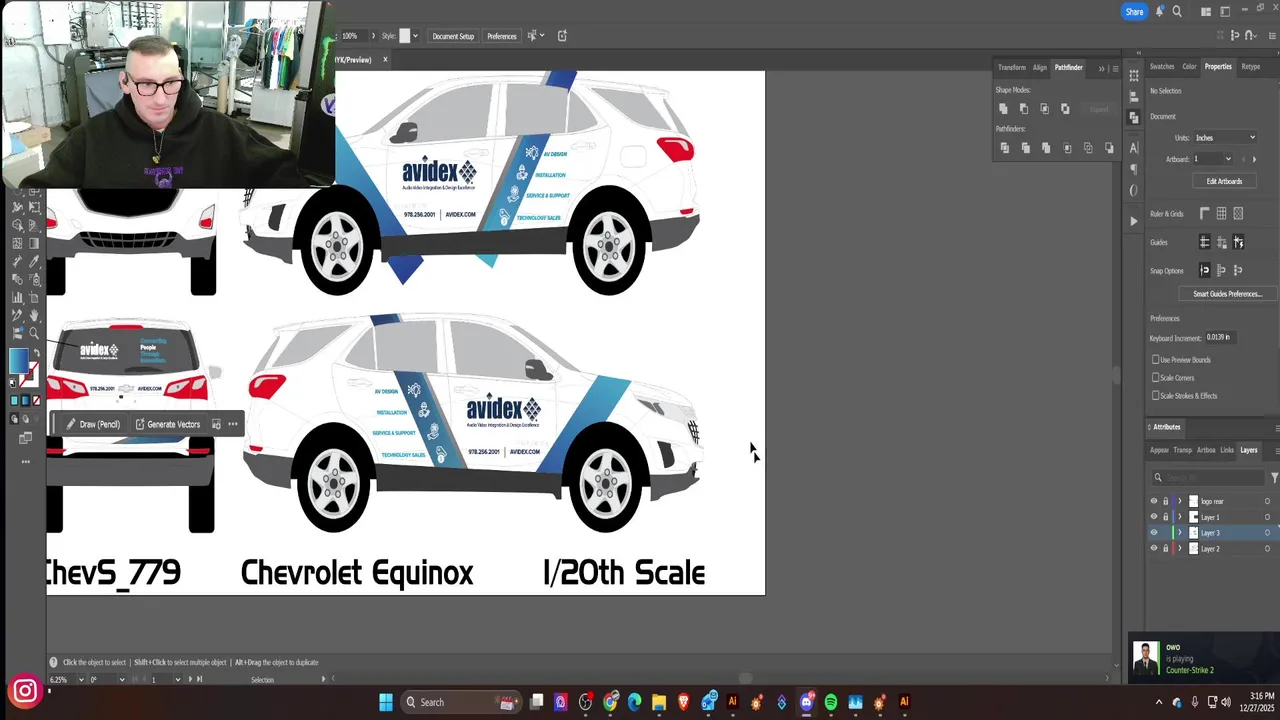Open Edit Toolbar three-dots at toolbar bottom
The image size is (1280, 720).
26,461
